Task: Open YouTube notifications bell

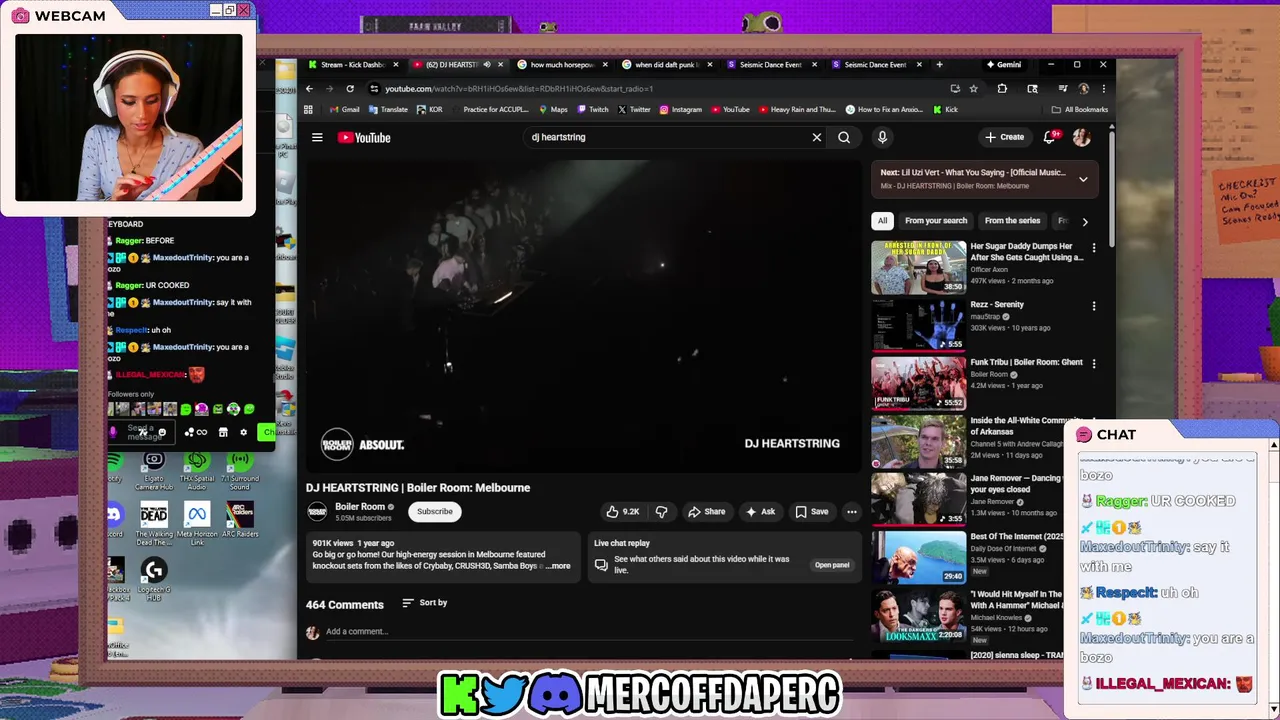Action: coord(1050,137)
